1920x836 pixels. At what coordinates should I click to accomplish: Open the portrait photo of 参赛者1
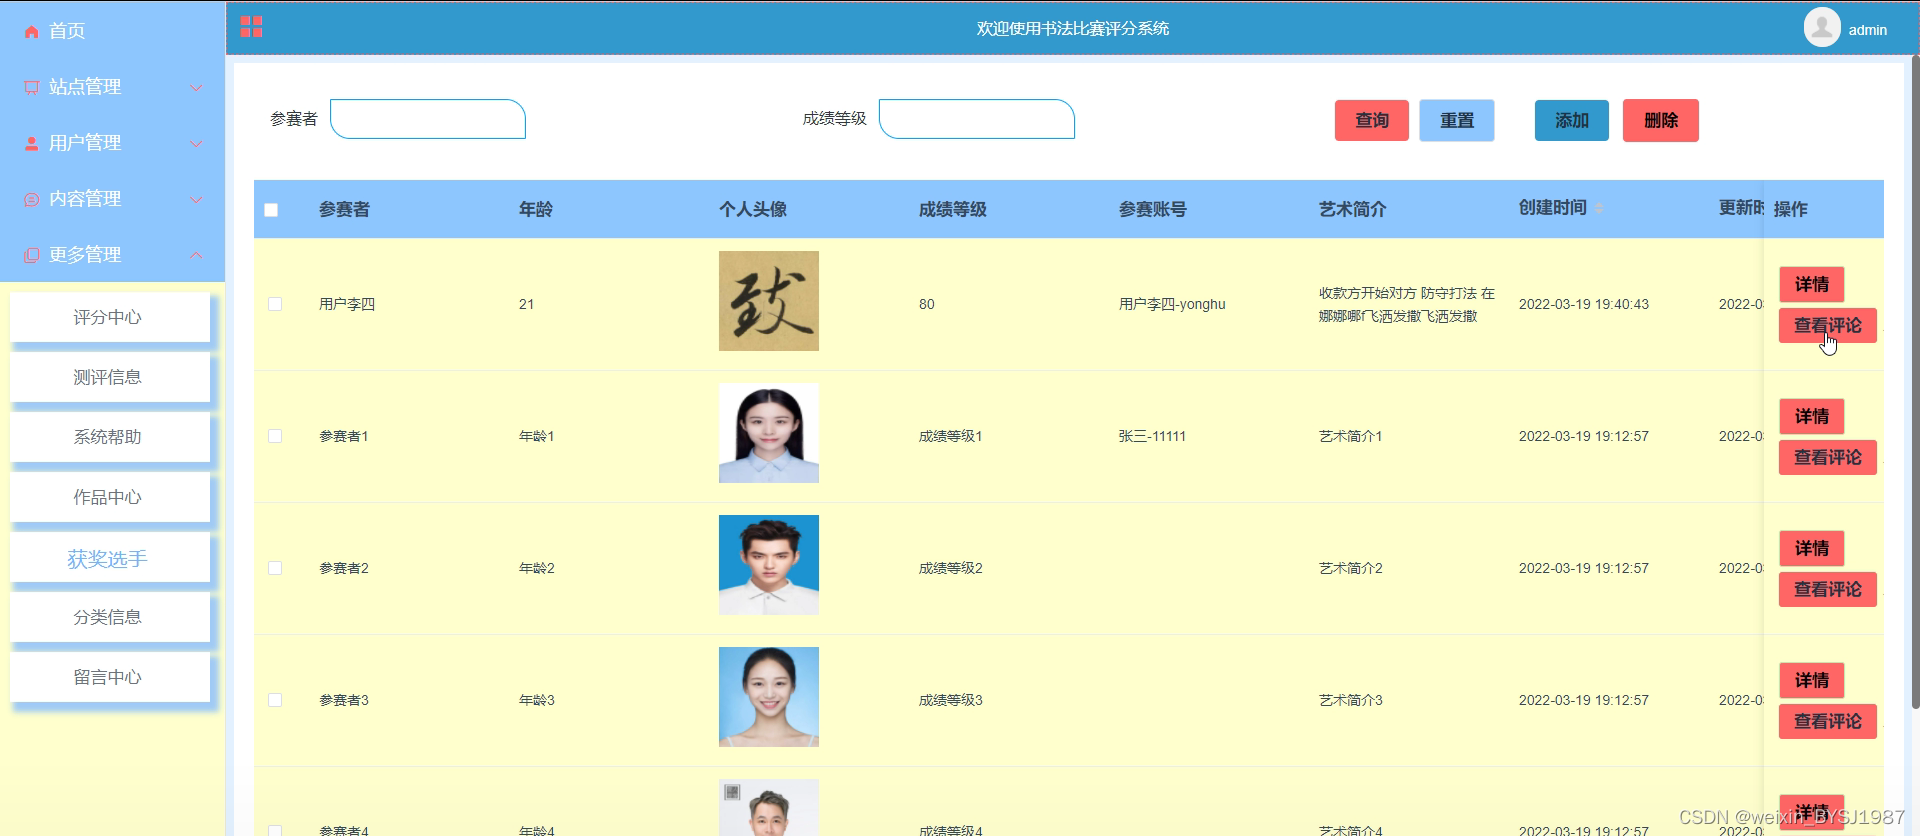[x=768, y=433]
